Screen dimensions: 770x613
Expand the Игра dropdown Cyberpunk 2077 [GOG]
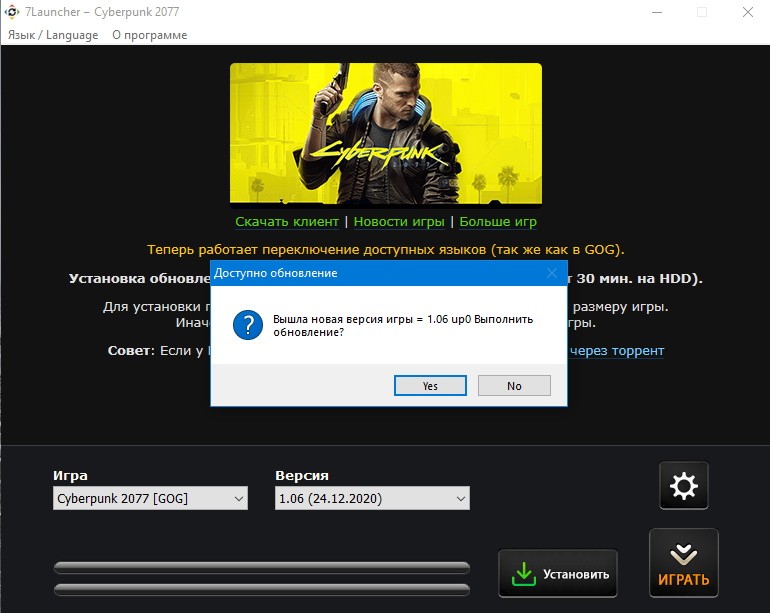(x=150, y=498)
